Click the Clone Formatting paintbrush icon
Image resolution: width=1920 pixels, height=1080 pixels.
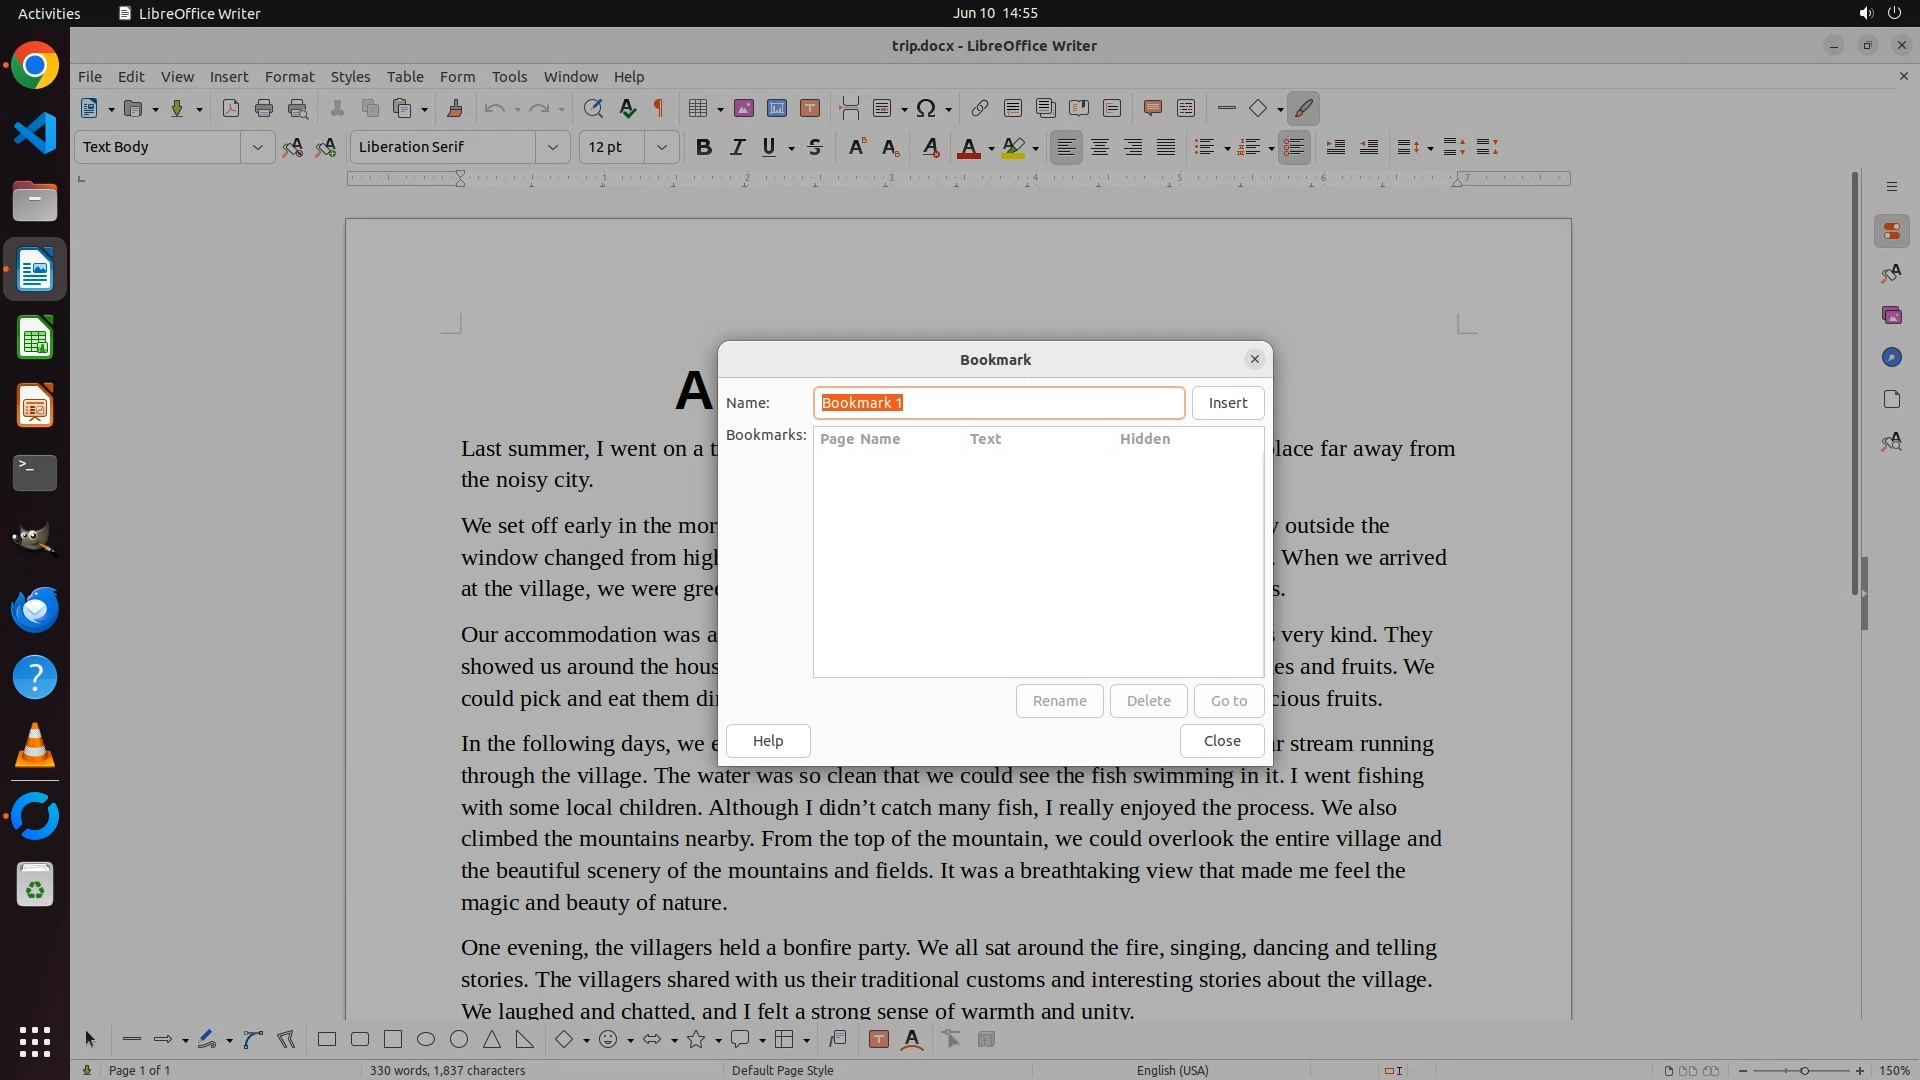tap(455, 108)
